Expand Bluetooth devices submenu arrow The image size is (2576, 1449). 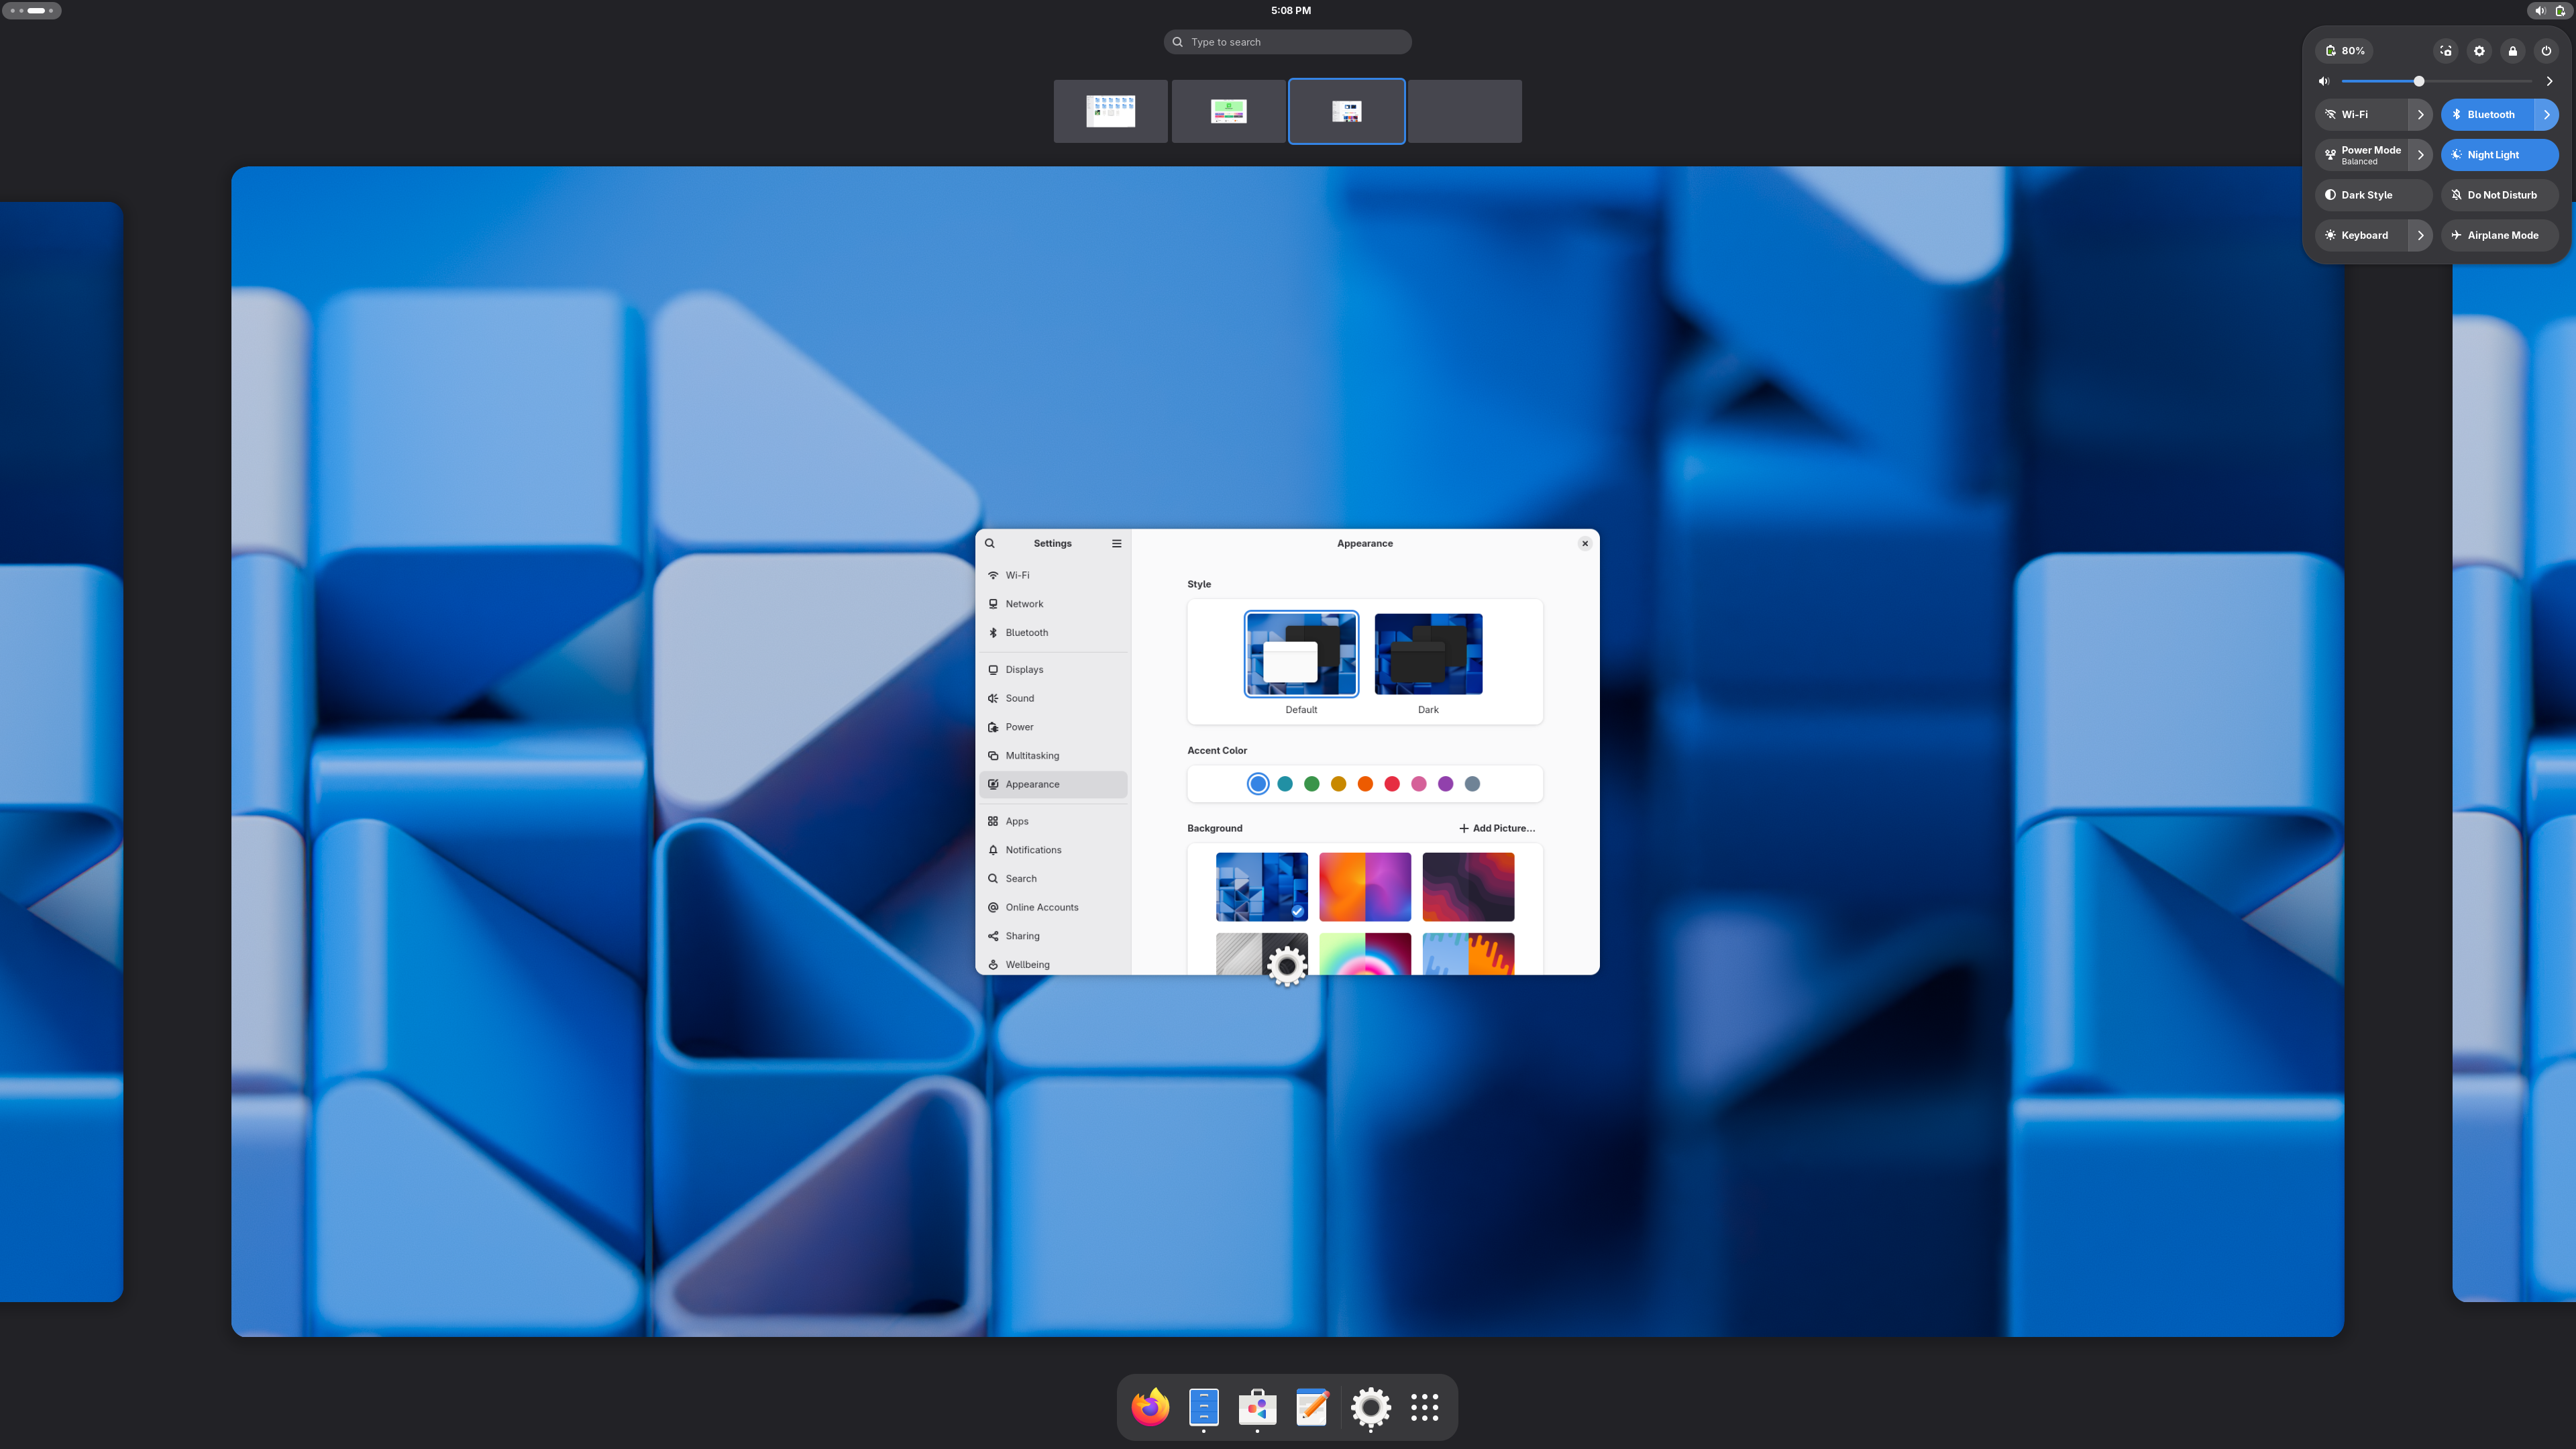[2547, 115]
